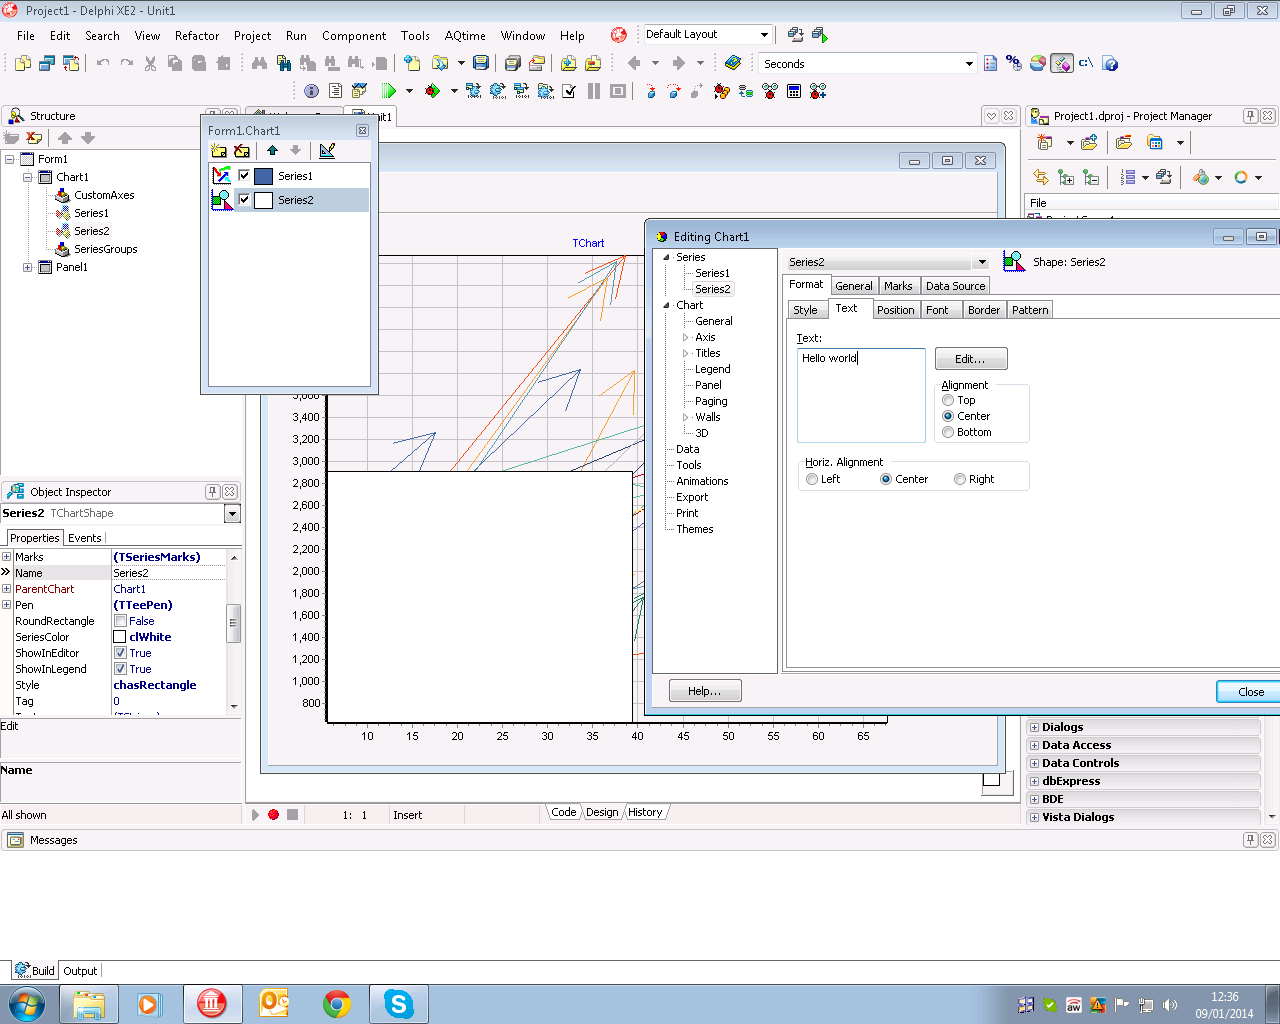The width and height of the screenshot is (1280, 1024).
Task: Click the calculator-style debug window icon
Action: pos(794,91)
